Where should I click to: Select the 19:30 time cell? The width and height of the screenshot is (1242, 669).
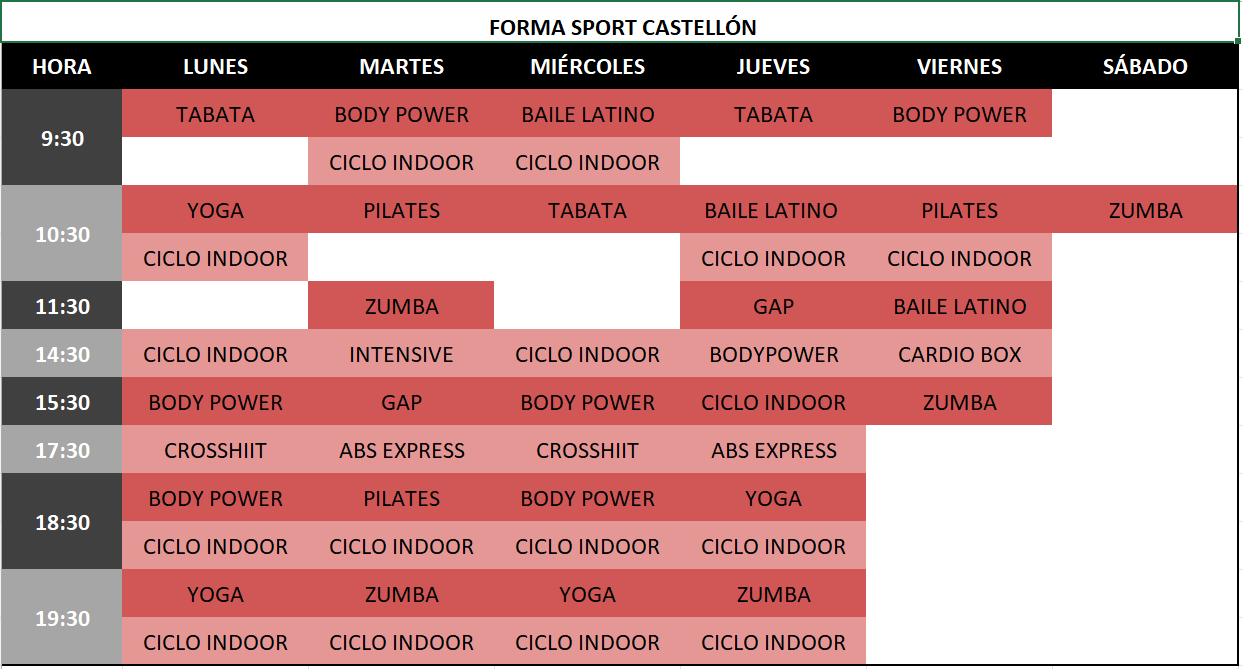(62, 619)
